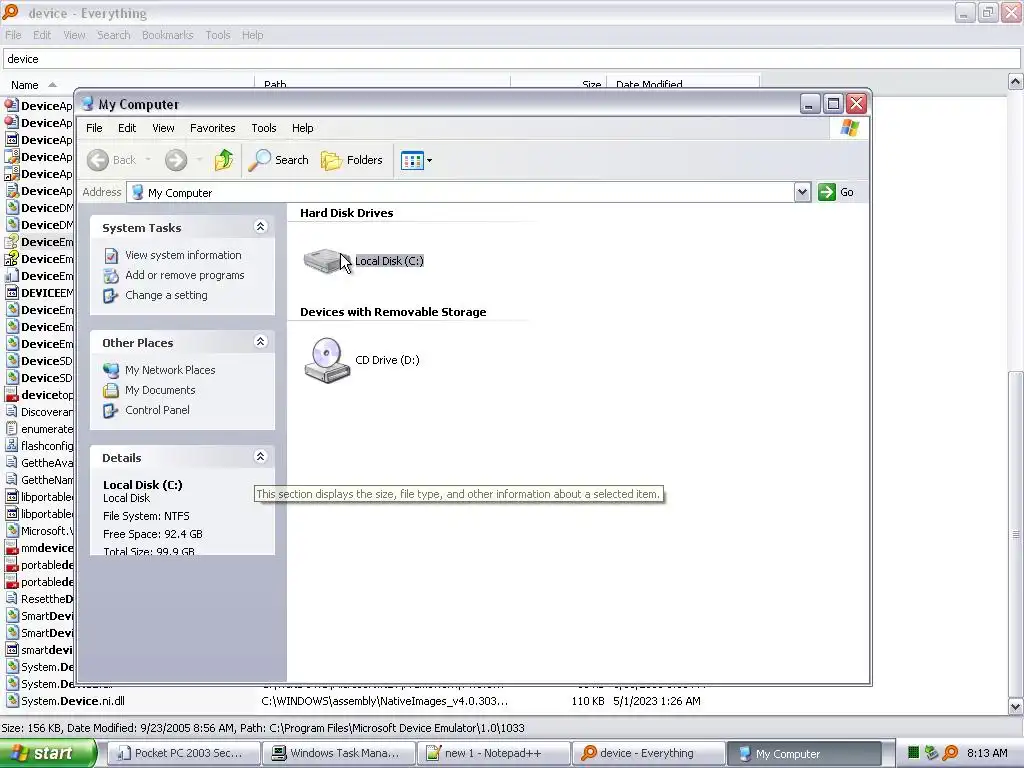Open View system information
Image resolution: width=1024 pixels, height=768 pixels.
183,255
